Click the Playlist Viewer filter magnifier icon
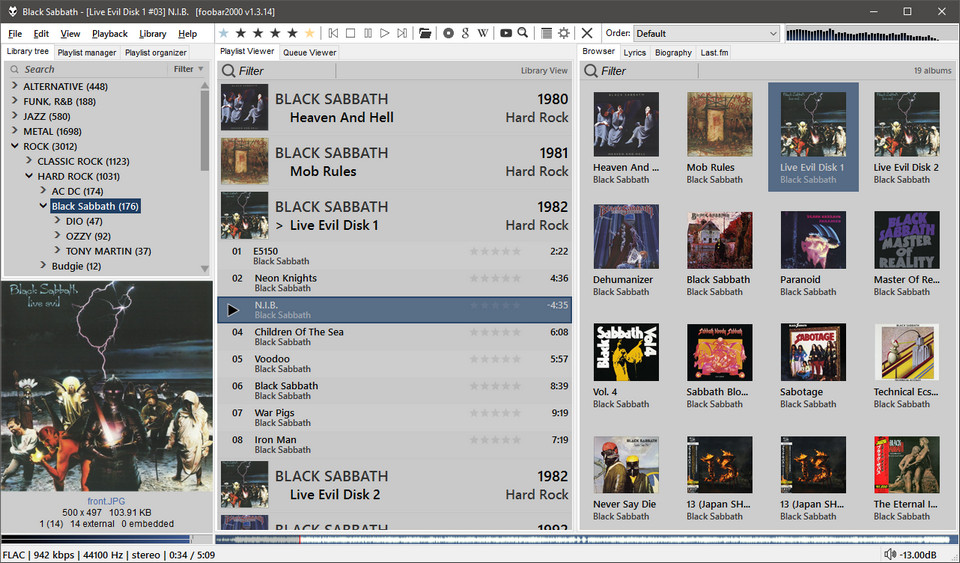 228,71
